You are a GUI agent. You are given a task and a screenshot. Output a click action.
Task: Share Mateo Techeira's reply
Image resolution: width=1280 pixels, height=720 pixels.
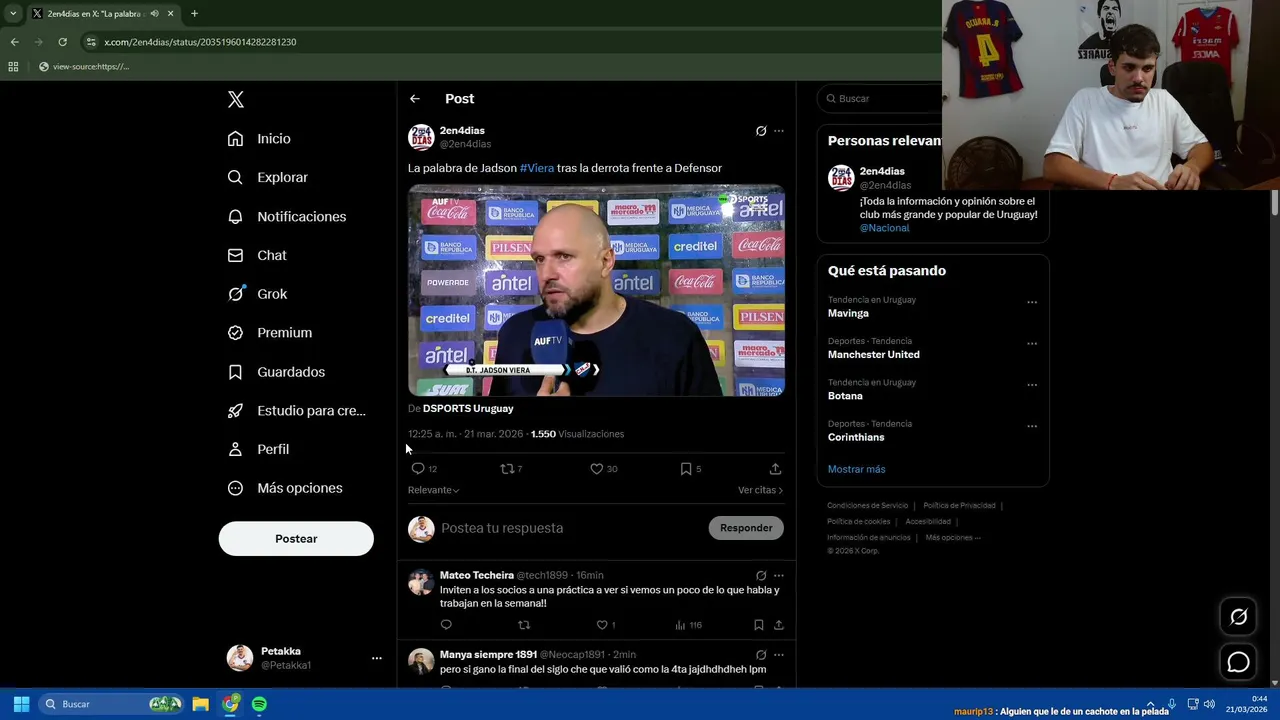click(x=779, y=625)
